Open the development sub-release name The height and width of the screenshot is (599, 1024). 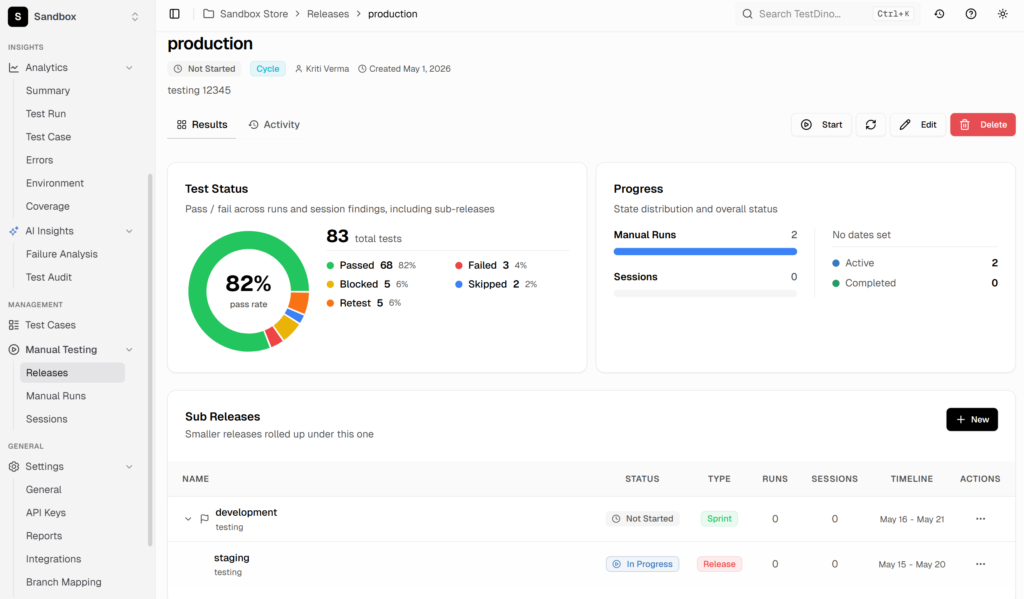tap(246, 512)
